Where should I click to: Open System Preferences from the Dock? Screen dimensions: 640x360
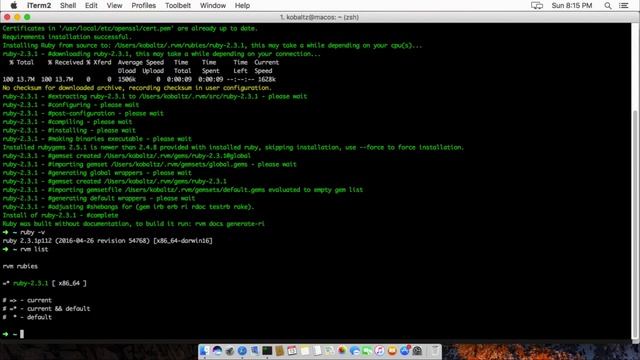pyautogui.click(x=417, y=351)
